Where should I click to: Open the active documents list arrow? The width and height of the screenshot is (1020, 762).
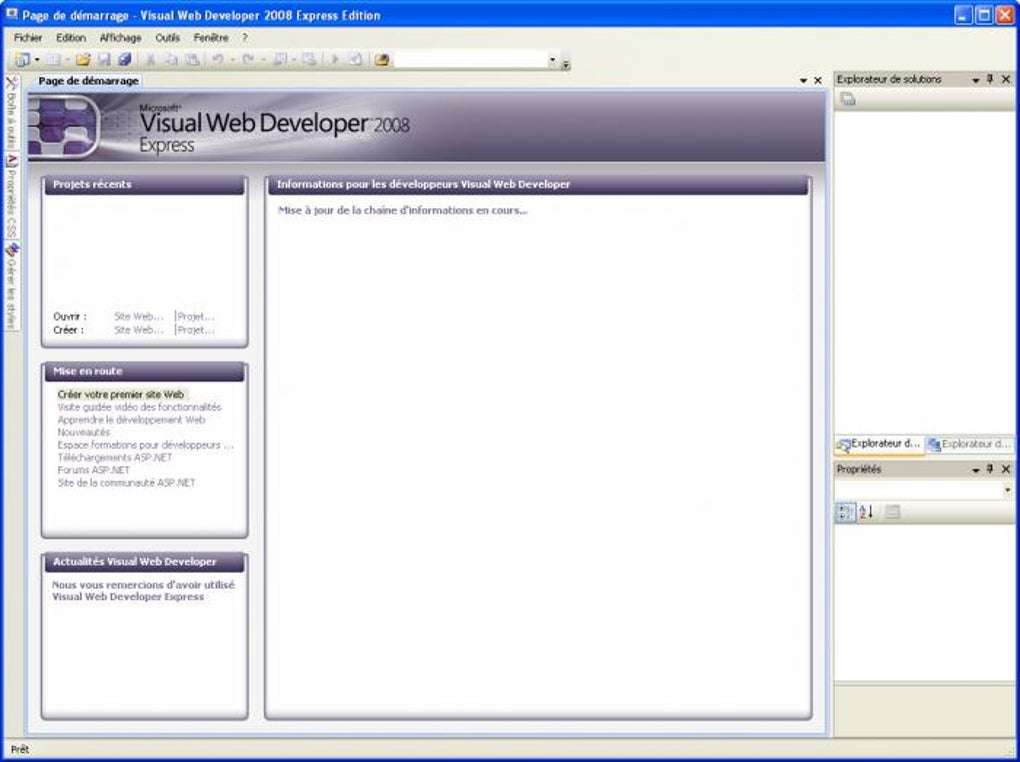803,81
